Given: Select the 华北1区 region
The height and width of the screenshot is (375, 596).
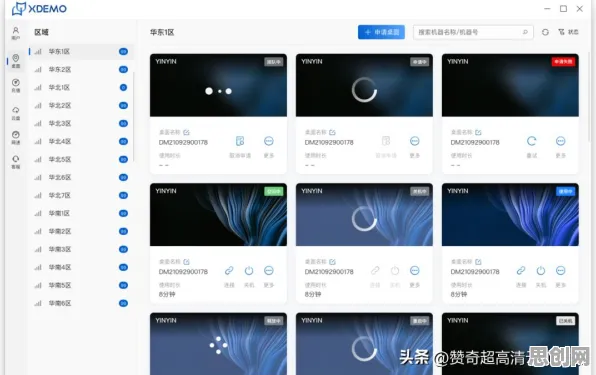Looking at the screenshot, I should click(x=81, y=87).
